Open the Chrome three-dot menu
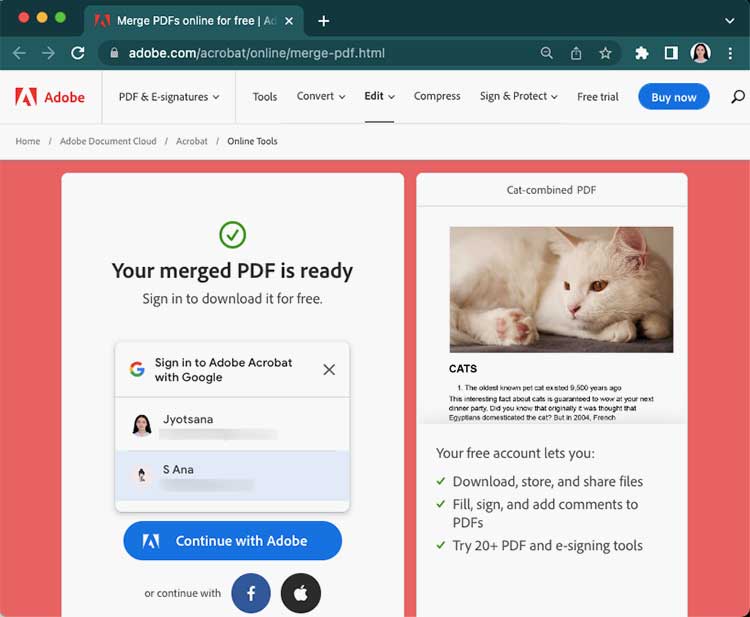750x617 pixels. (730, 53)
